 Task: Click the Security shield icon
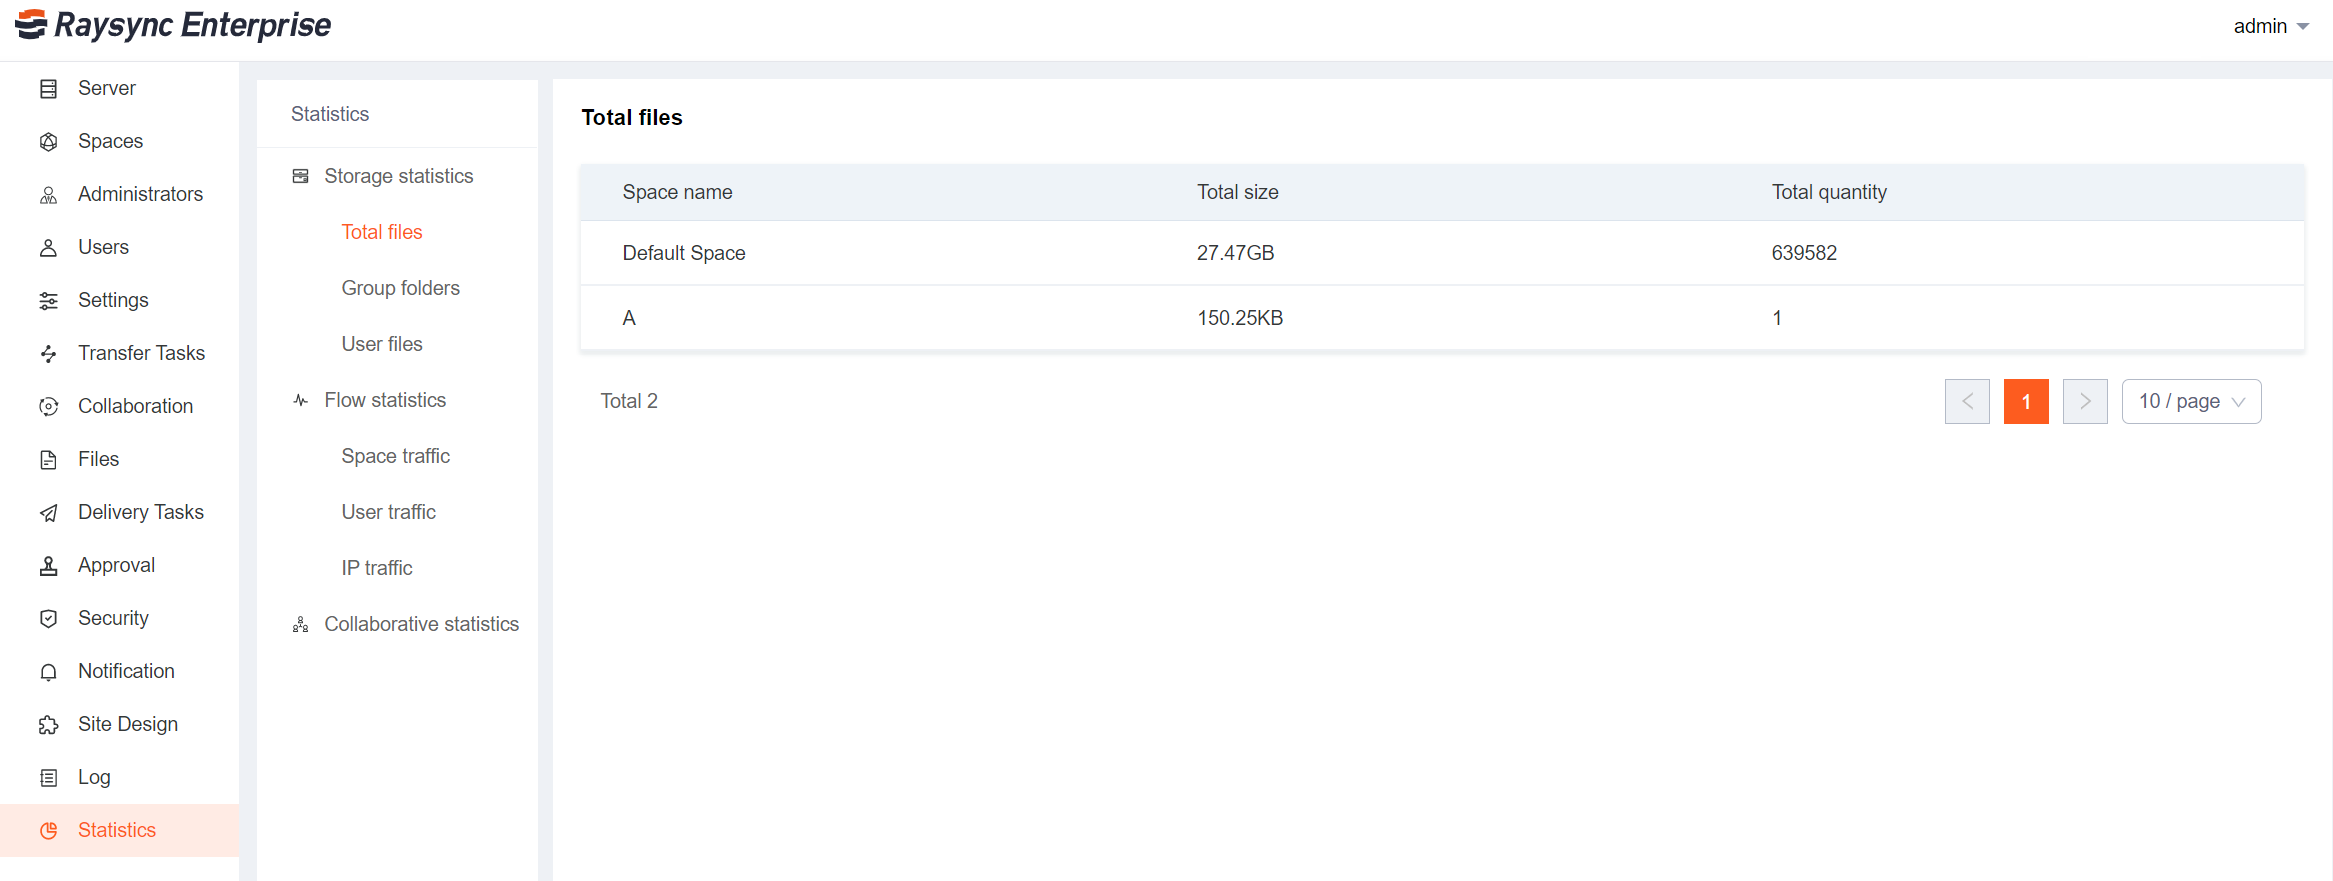48,619
